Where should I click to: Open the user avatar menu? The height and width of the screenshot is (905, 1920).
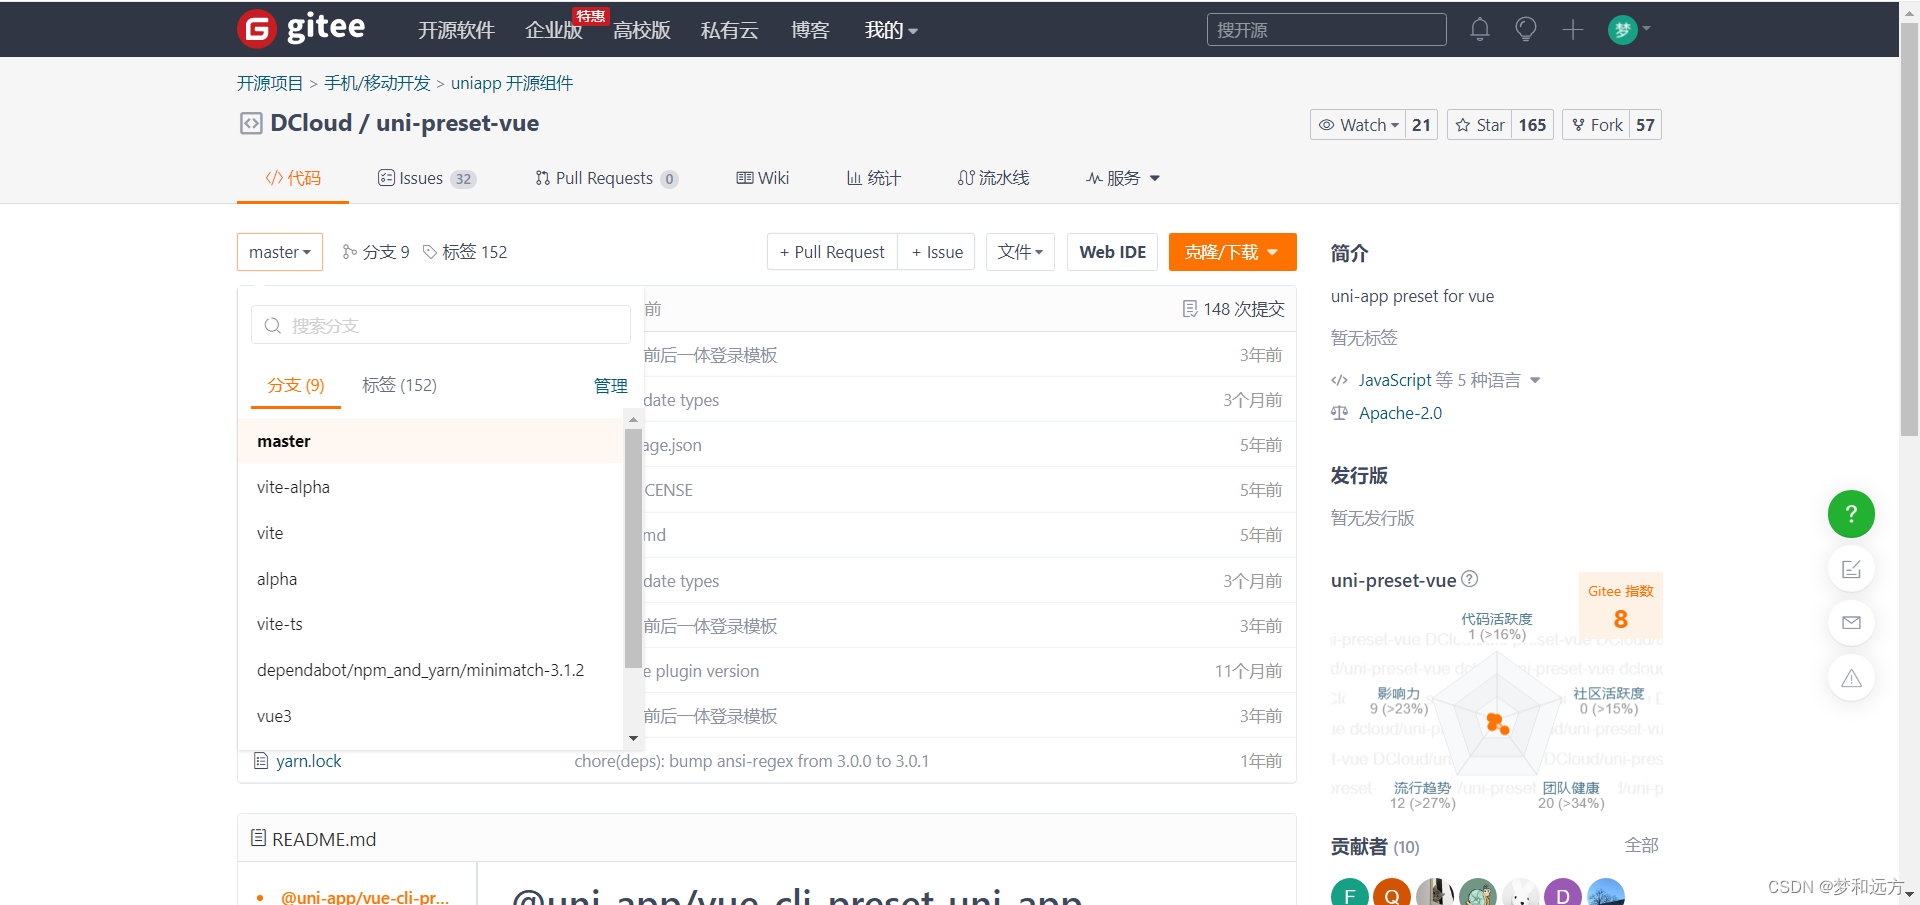1628,30
